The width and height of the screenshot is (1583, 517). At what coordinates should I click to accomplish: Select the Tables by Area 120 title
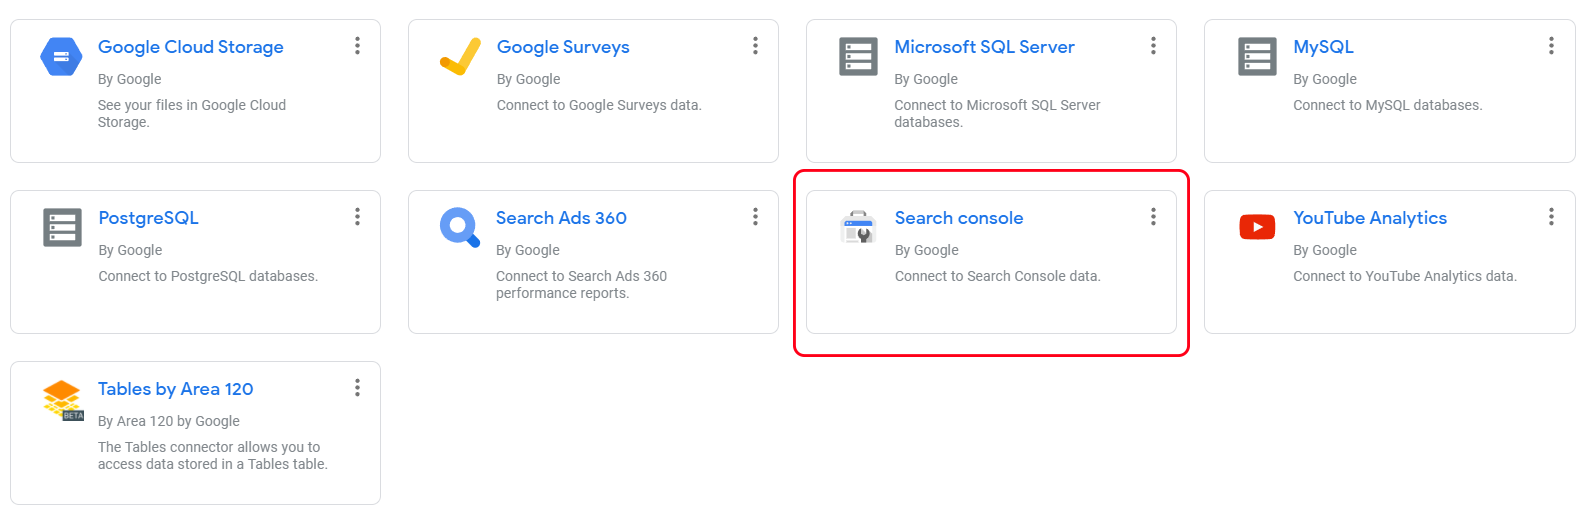[x=175, y=389]
